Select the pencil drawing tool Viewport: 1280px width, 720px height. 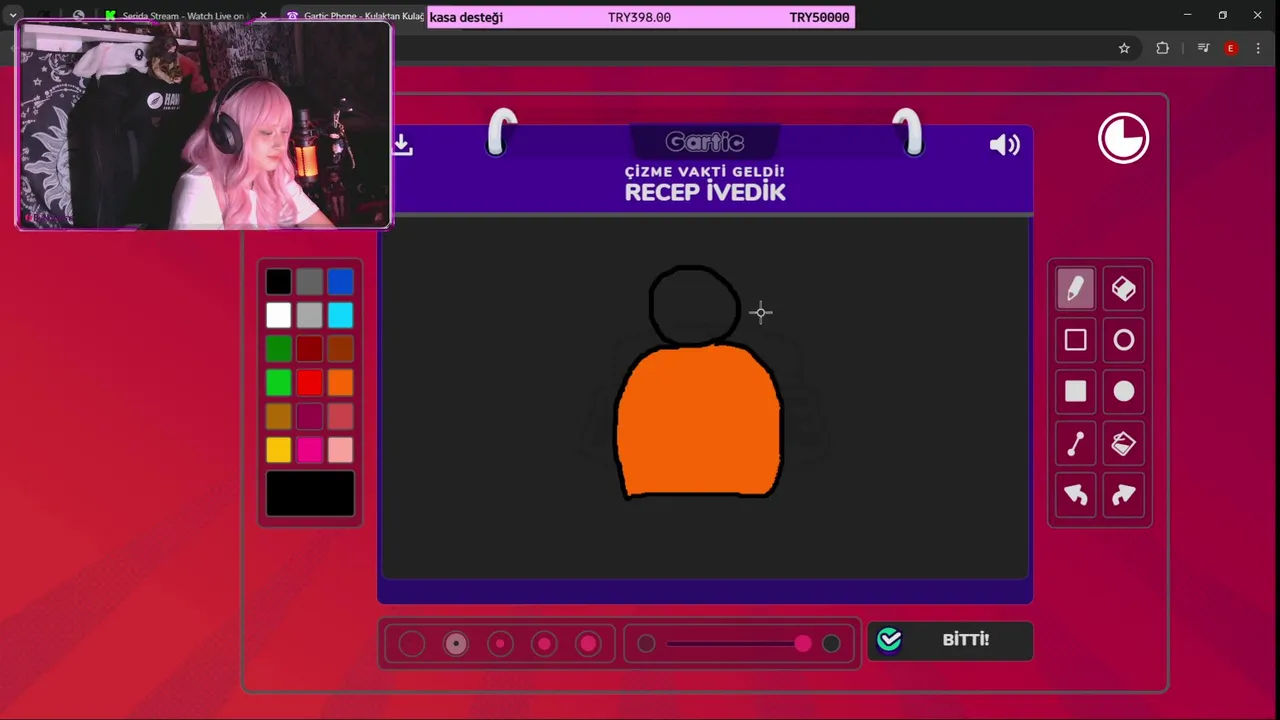1075,289
